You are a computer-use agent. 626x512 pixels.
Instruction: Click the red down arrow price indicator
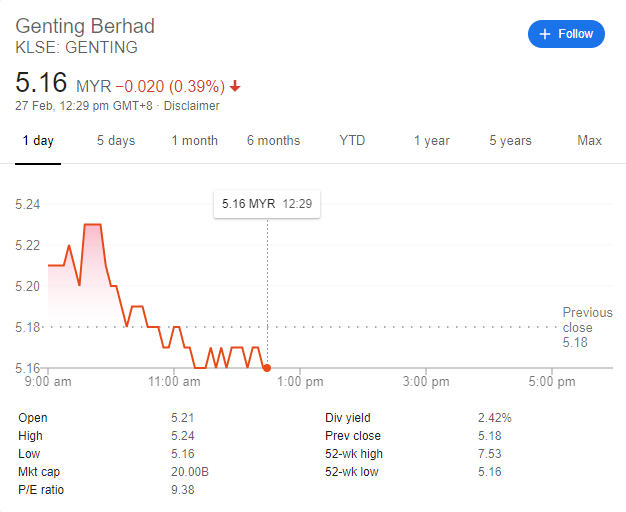235,86
